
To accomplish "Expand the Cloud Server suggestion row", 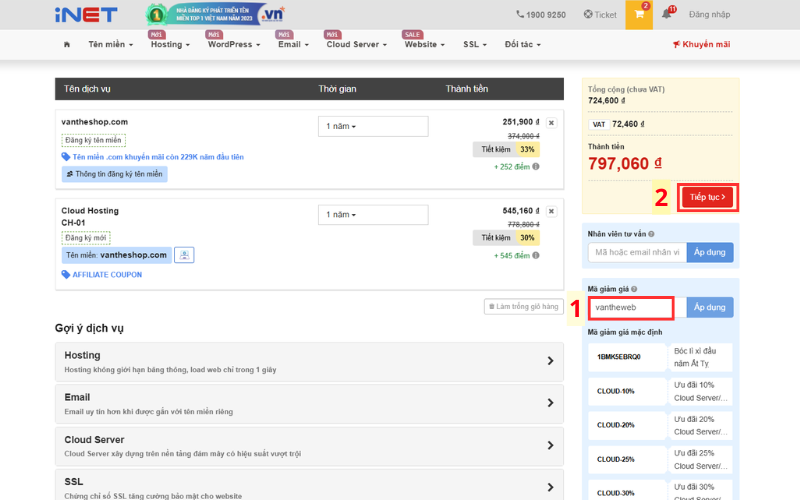I will pyautogui.click(x=309, y=446).
